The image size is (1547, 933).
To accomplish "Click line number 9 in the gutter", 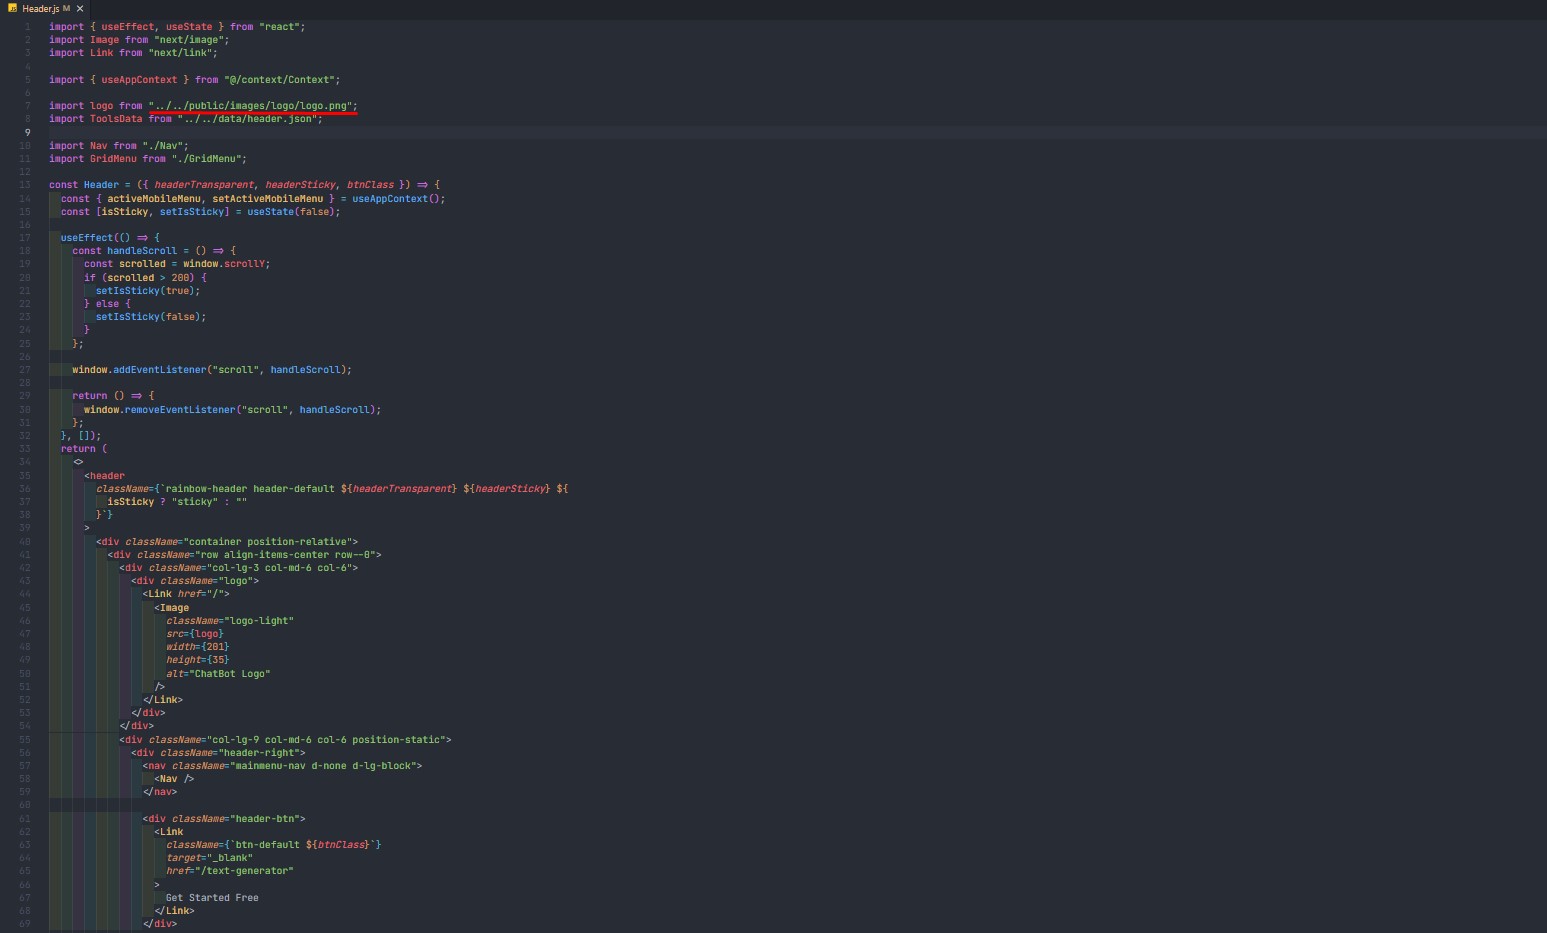I will tap(27, 132).
